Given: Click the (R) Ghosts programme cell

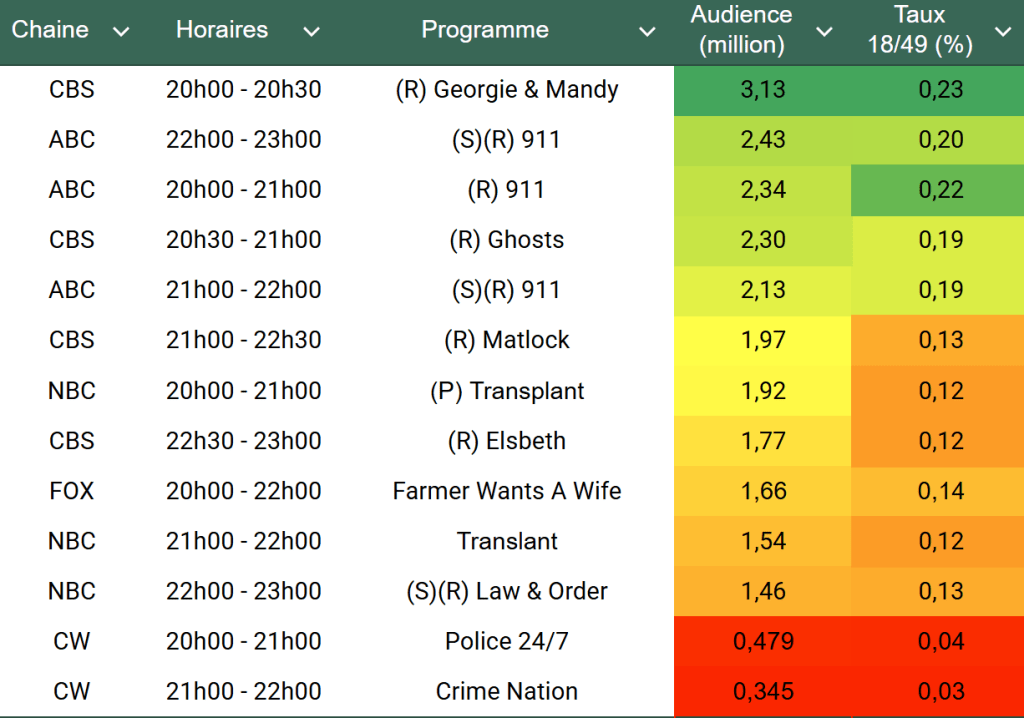Looking at the screenshot, I should point(506,240).
